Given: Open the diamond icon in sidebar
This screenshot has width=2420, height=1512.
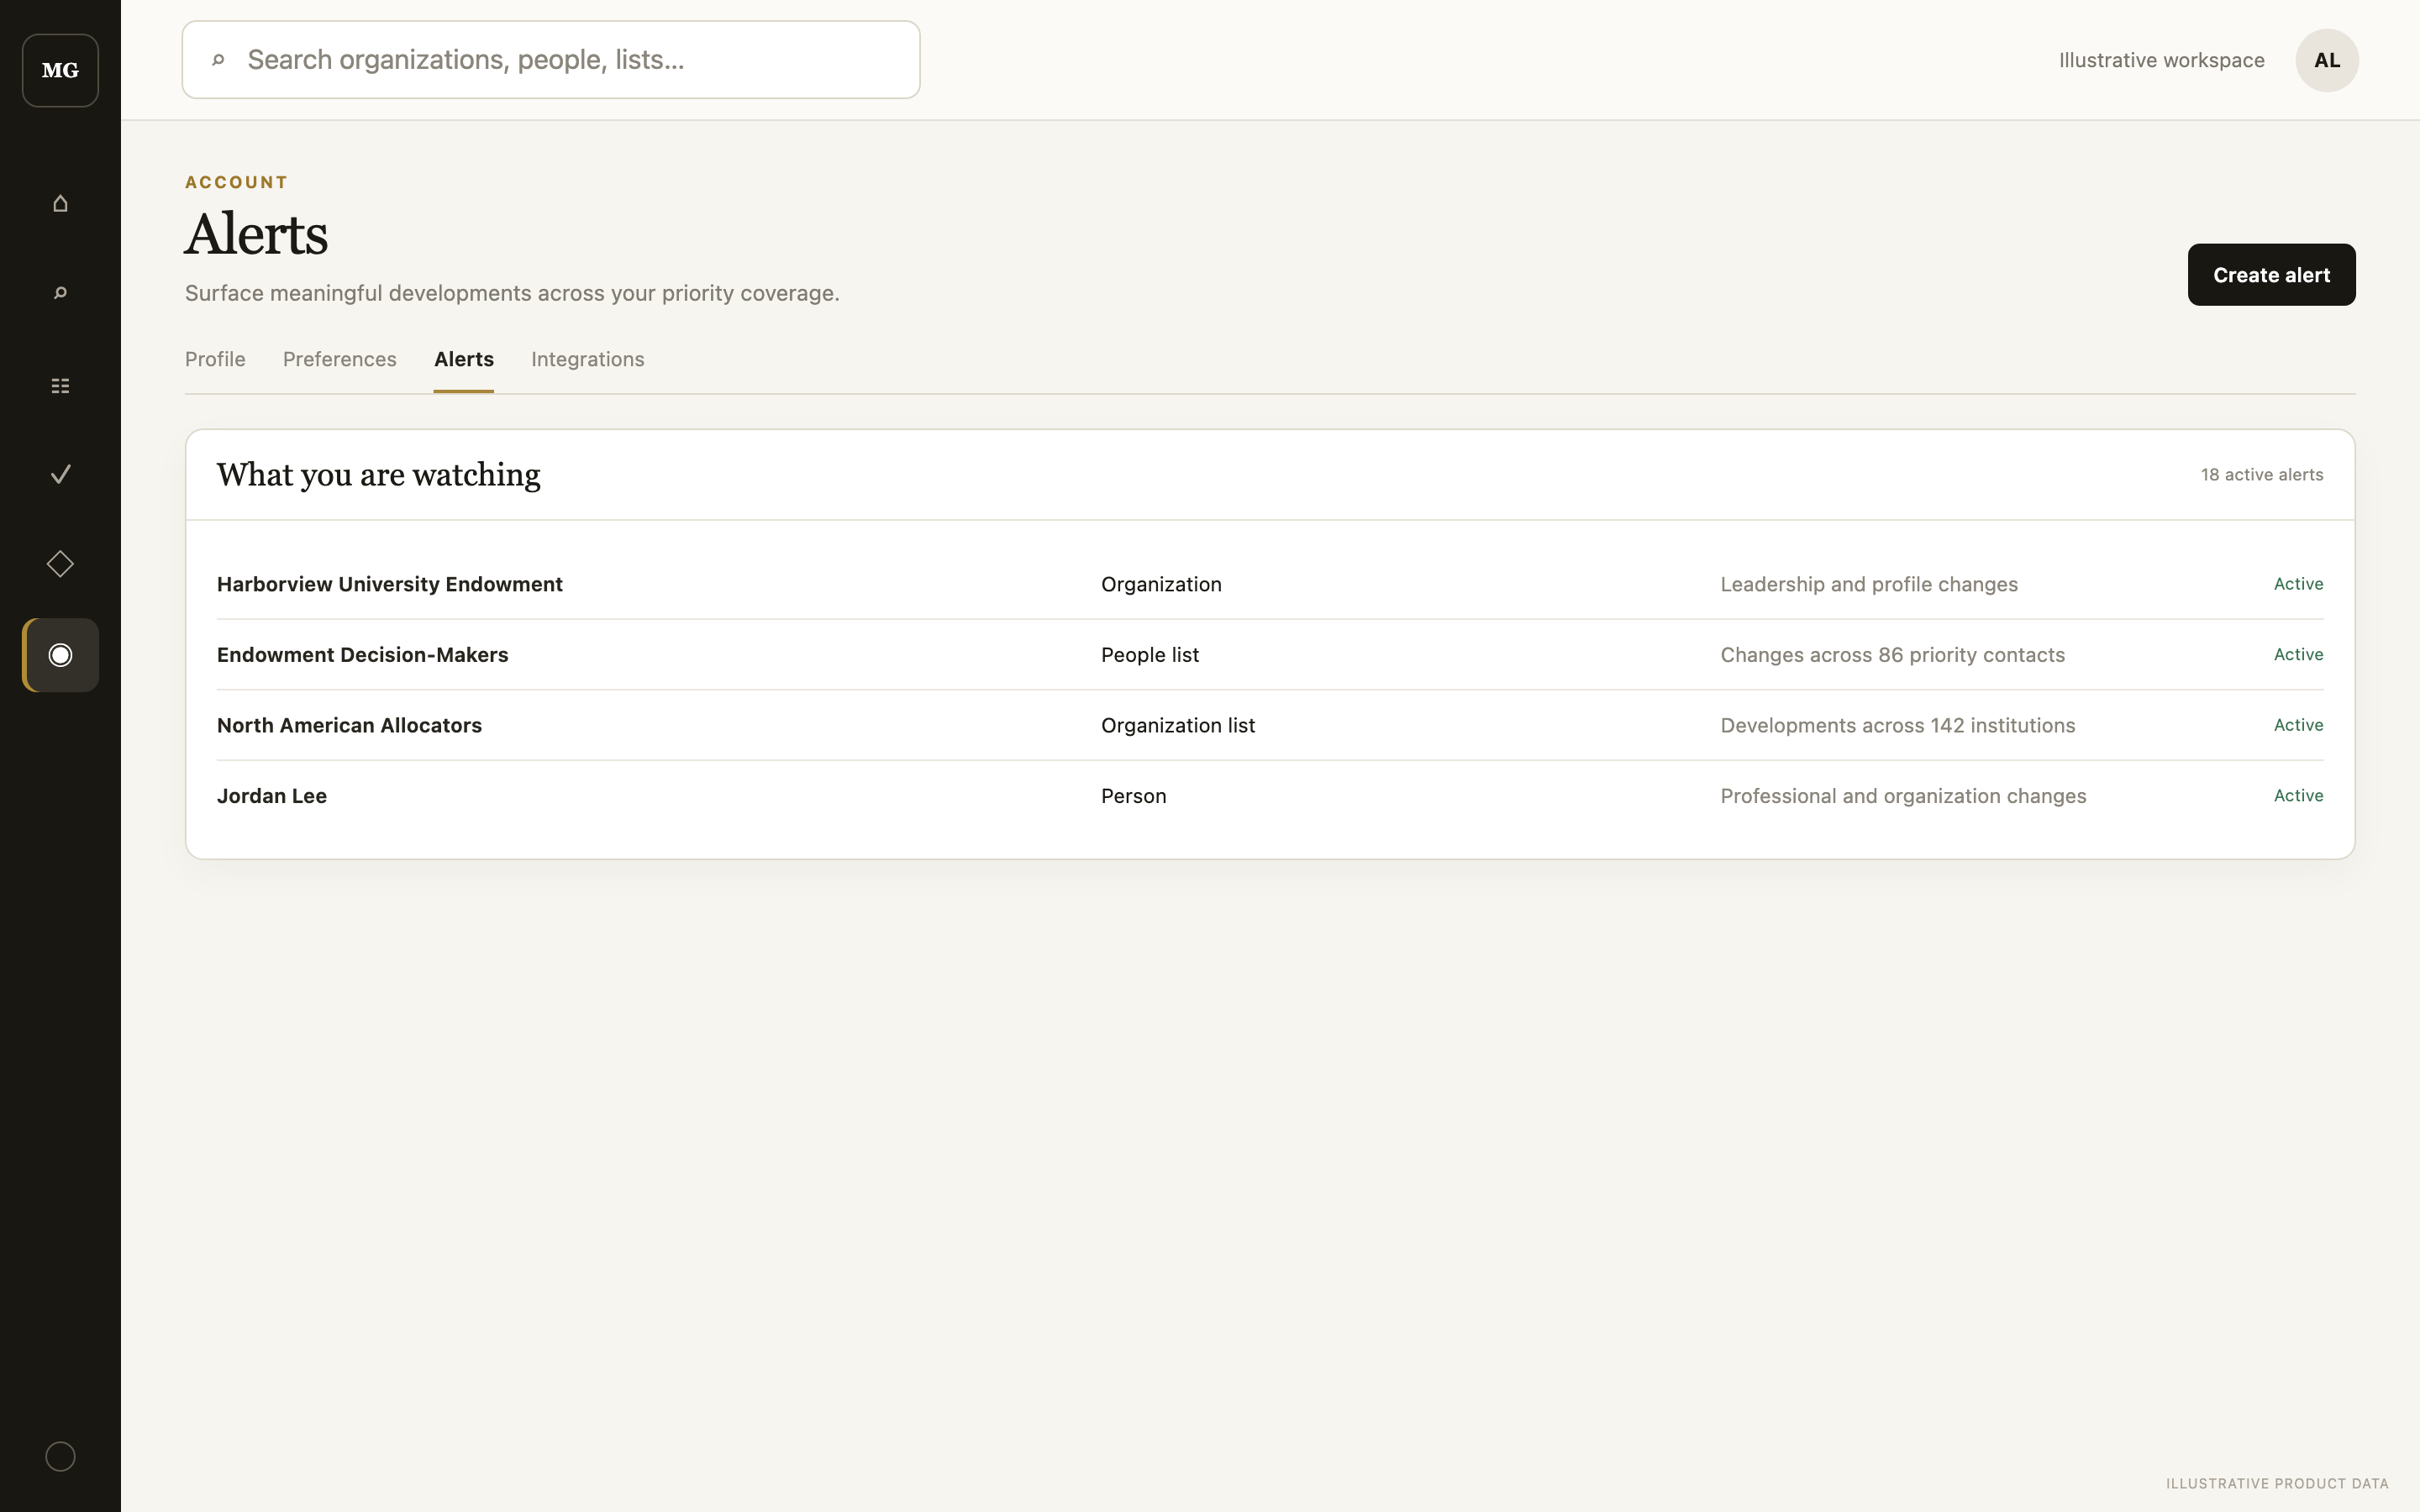Looking at the screenshot, I should pyautogui.click(x=60, y=564).
